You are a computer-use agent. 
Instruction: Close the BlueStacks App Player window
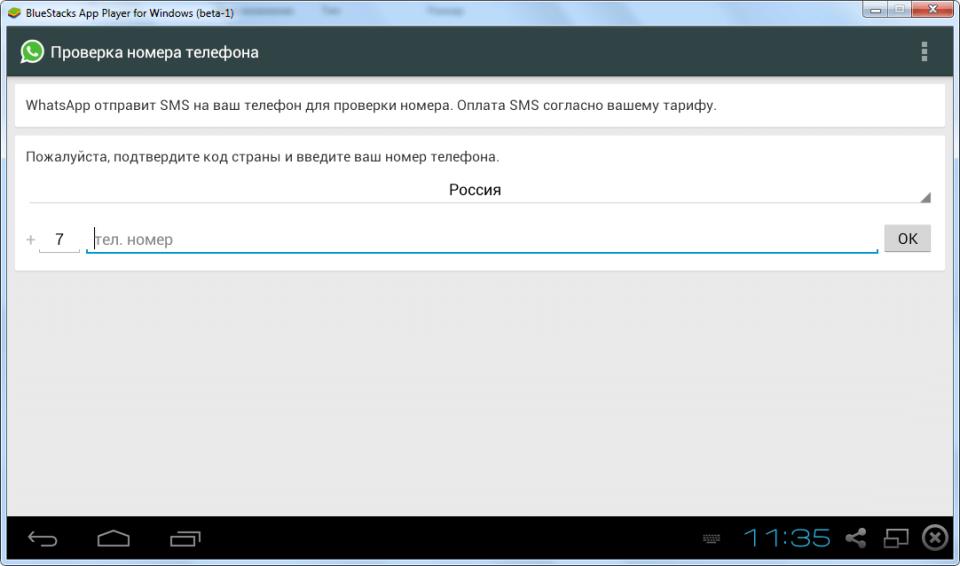pos(934,10)
